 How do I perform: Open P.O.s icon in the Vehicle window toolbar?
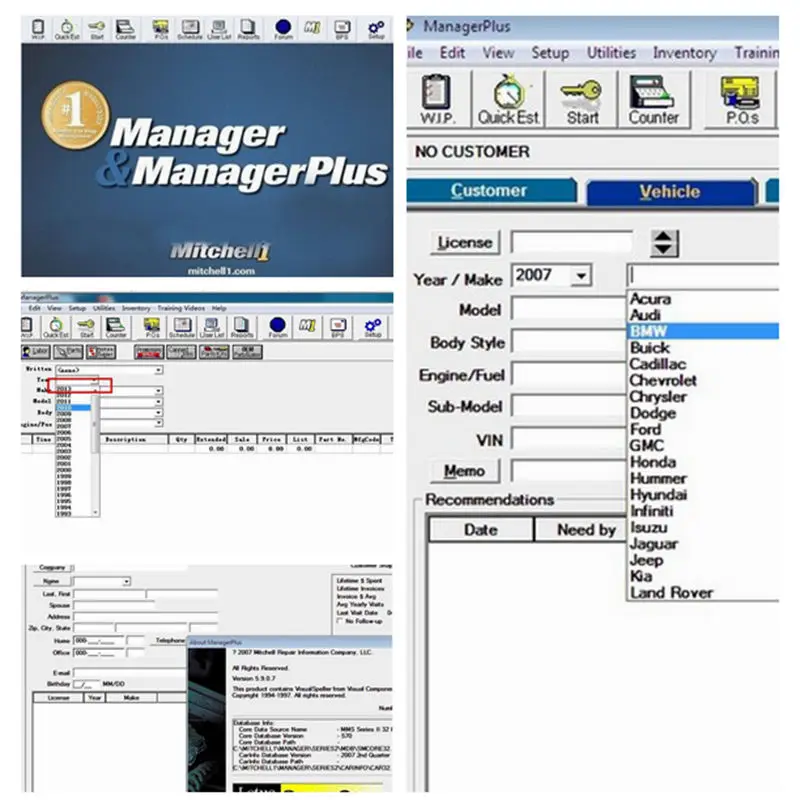click(741, 100)
